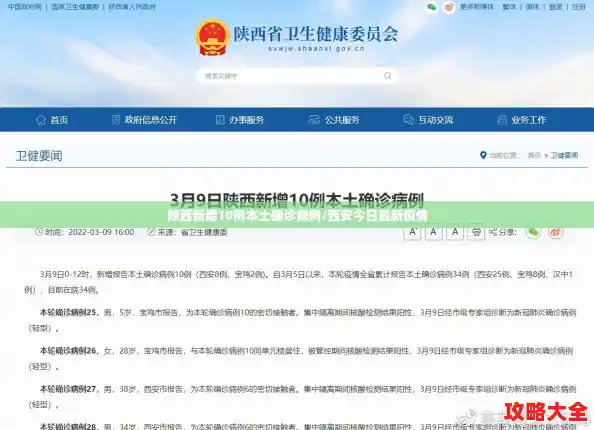Switch to 繁体 traditional Chinese

509,7
